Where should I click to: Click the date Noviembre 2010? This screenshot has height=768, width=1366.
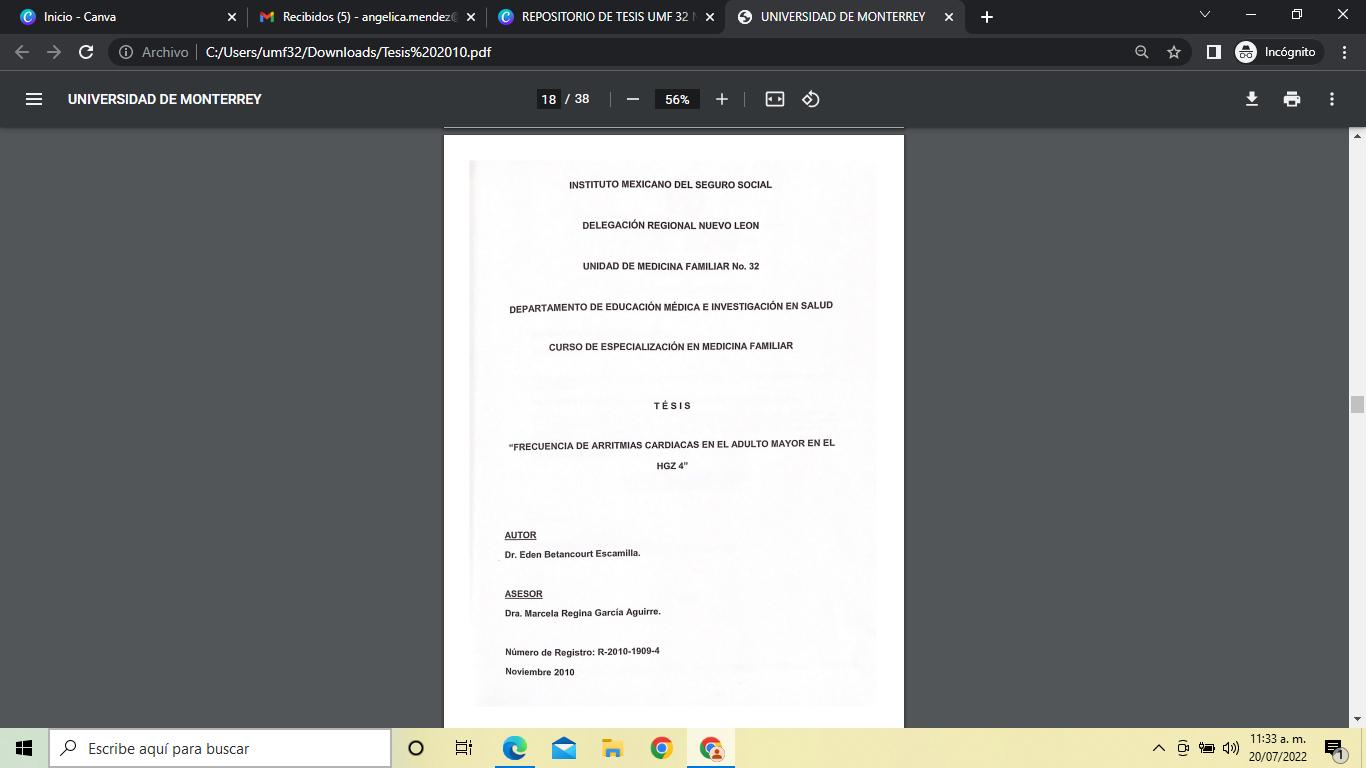[540, 672]
